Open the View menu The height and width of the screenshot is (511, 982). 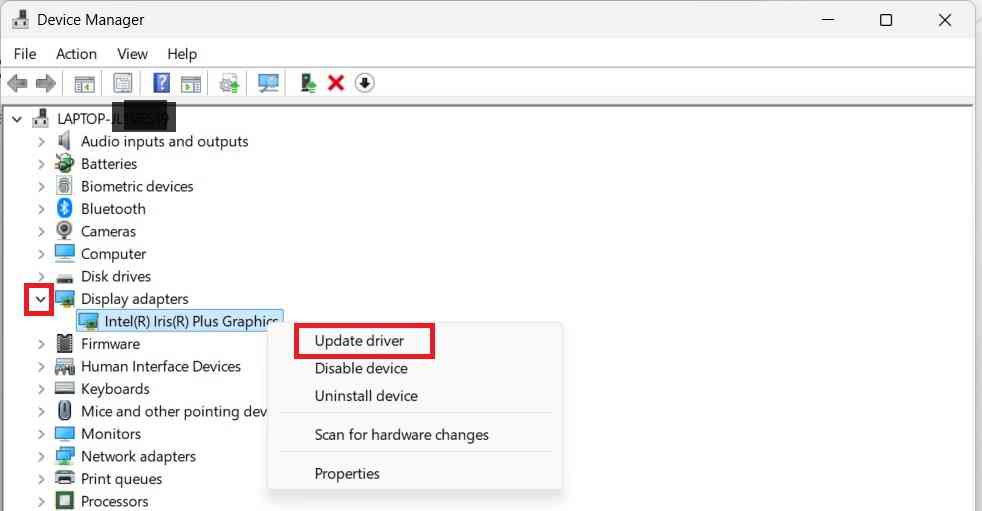click(x=132, y=54)
